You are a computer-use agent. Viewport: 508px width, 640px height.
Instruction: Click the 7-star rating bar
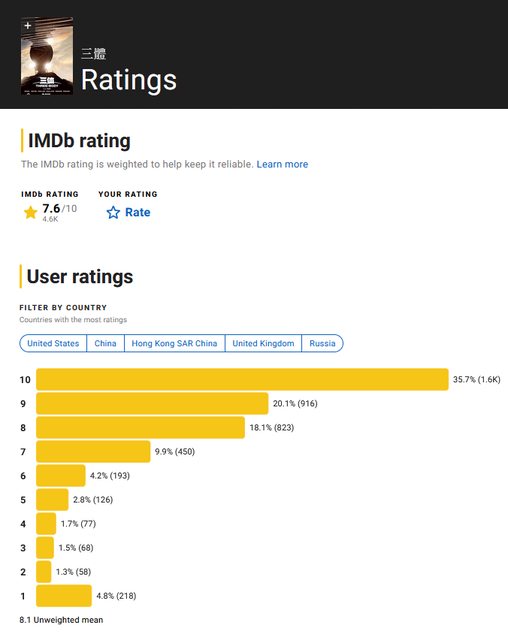[x=93, y=451]
